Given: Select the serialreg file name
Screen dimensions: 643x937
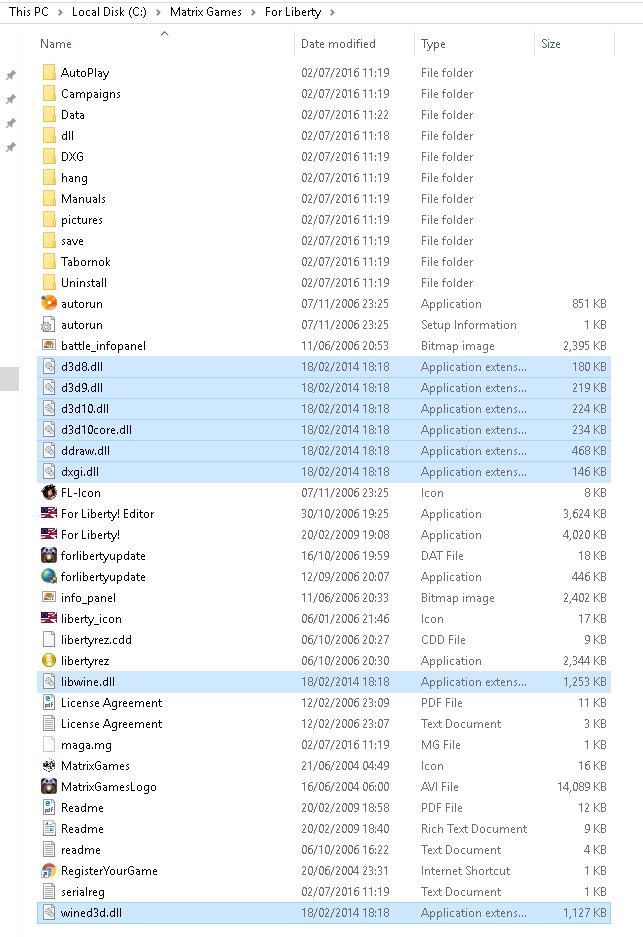Looking at the screenshot, I should [82, 892].
